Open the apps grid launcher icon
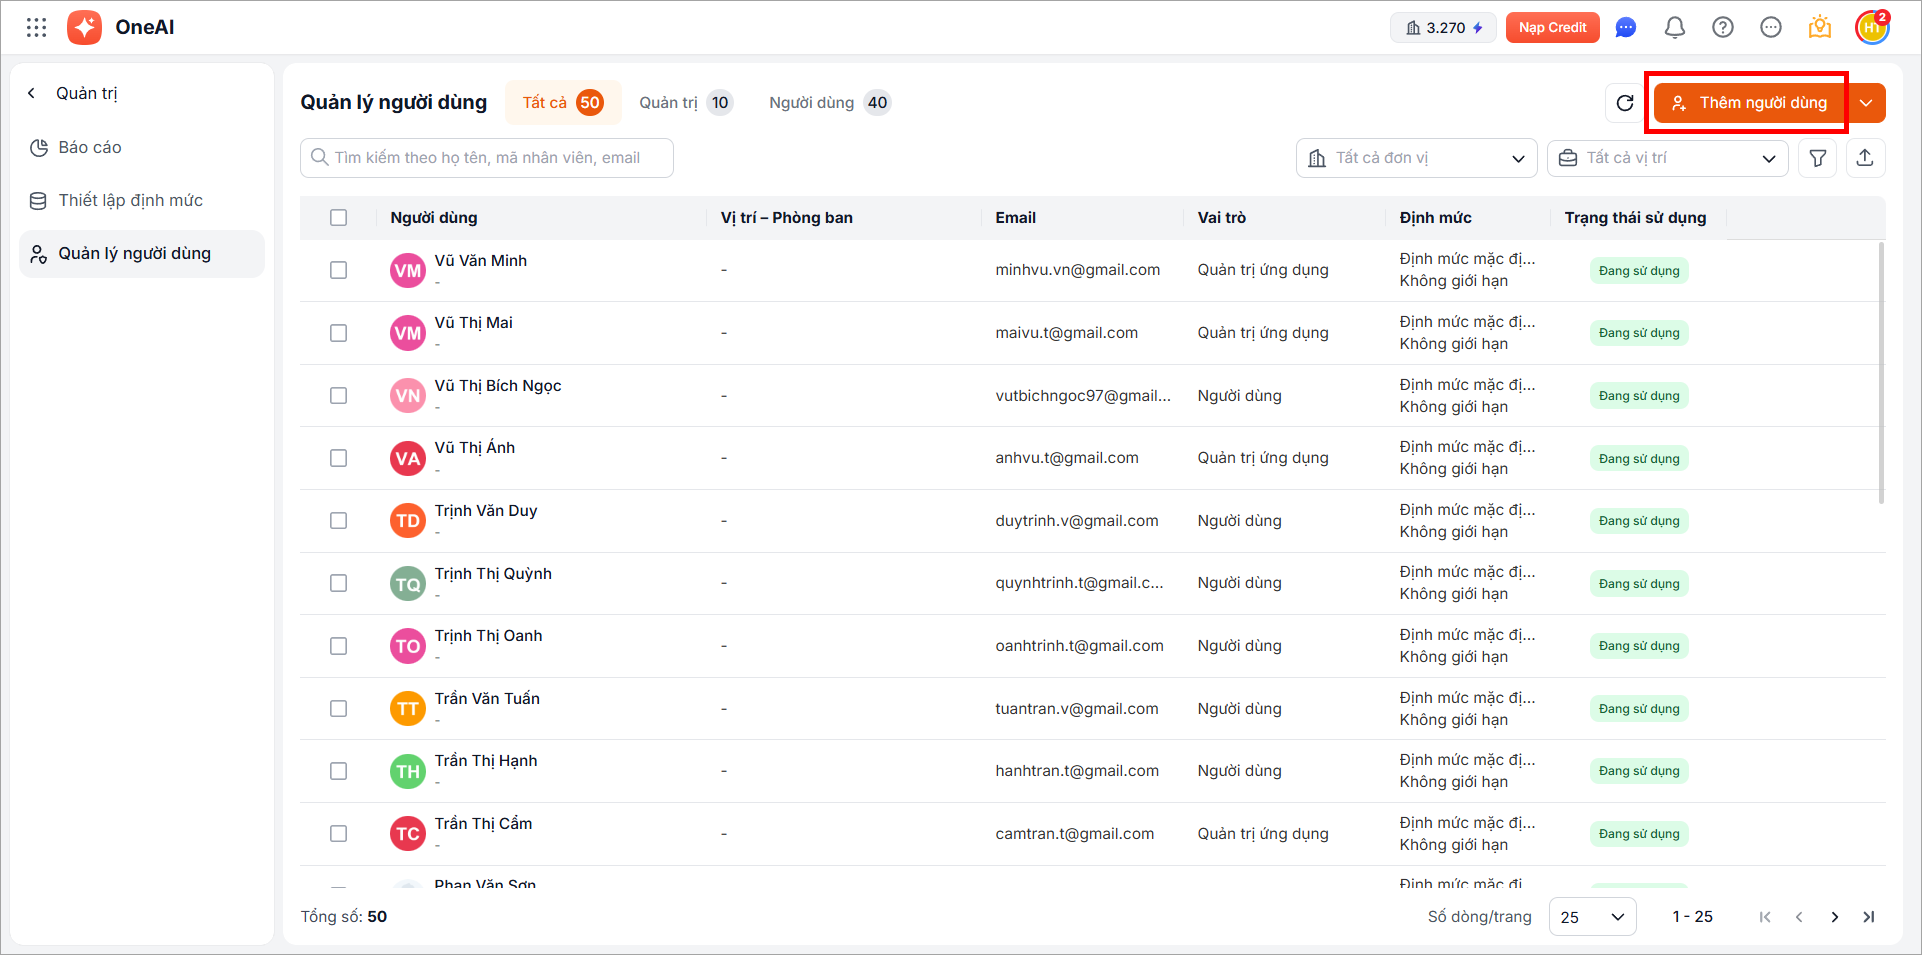 point(37,28)
